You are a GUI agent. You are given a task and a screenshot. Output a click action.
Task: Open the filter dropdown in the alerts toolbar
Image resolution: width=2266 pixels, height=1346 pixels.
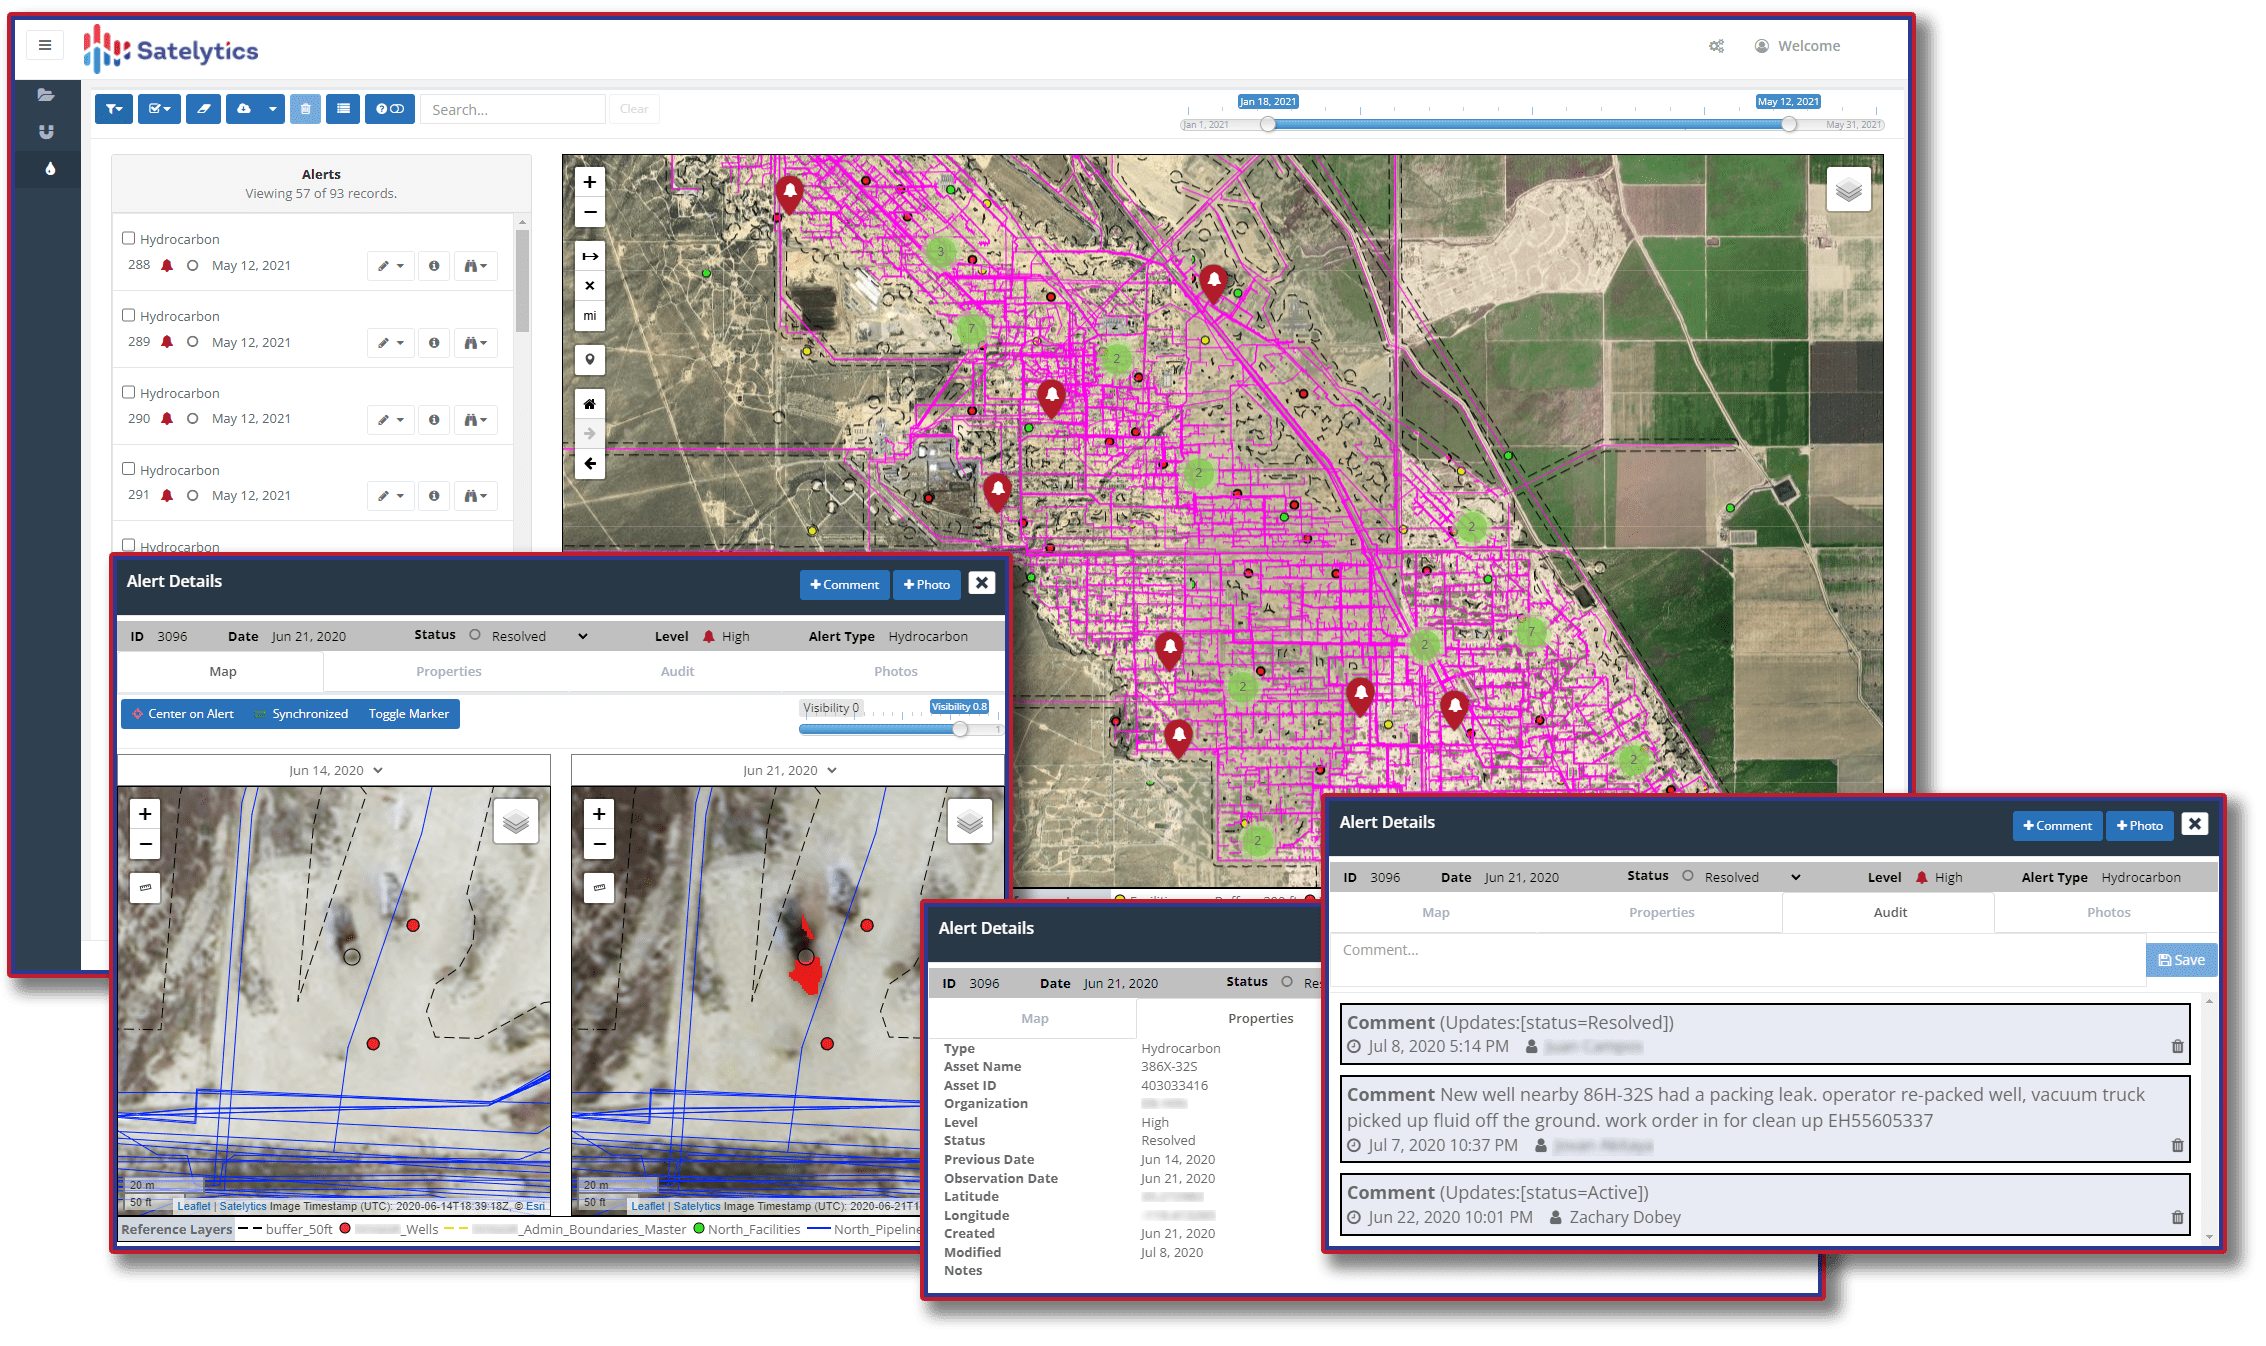[x=114, y=109]
